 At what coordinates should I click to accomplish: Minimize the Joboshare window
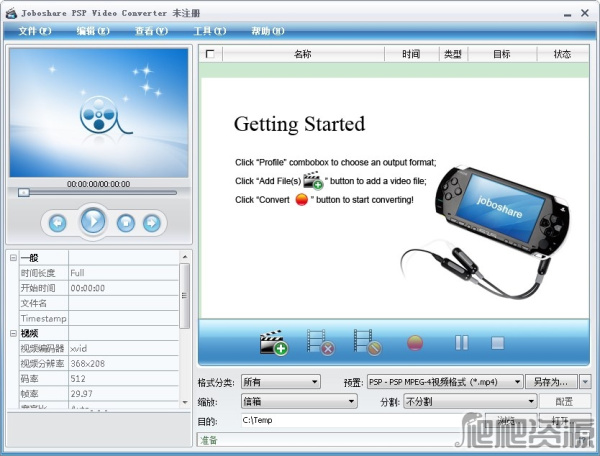click(567, 14)
